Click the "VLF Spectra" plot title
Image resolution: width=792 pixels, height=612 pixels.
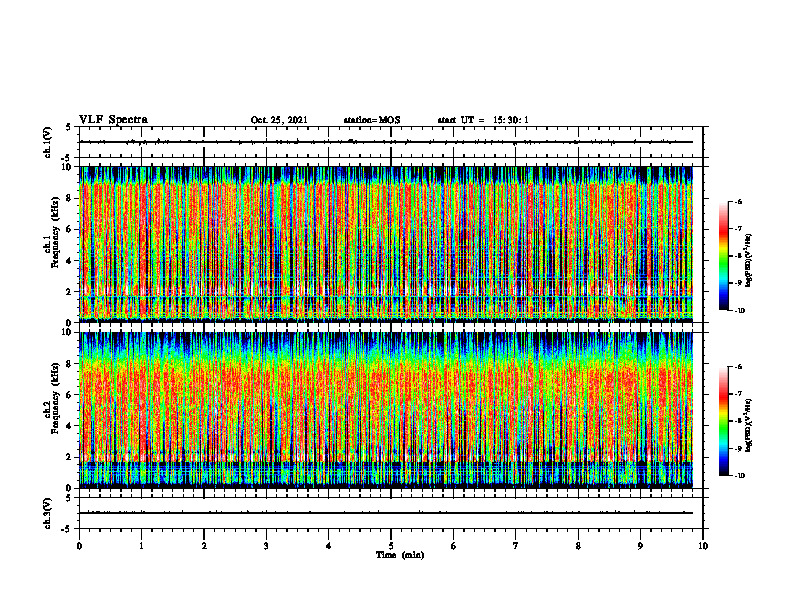[113, 120]
